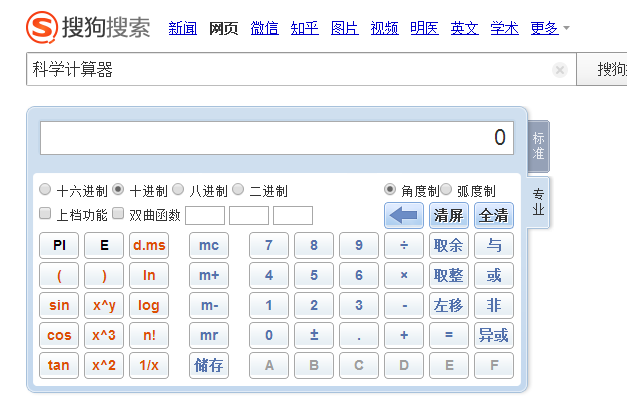Click the backspace arrow button

[403, 216]
